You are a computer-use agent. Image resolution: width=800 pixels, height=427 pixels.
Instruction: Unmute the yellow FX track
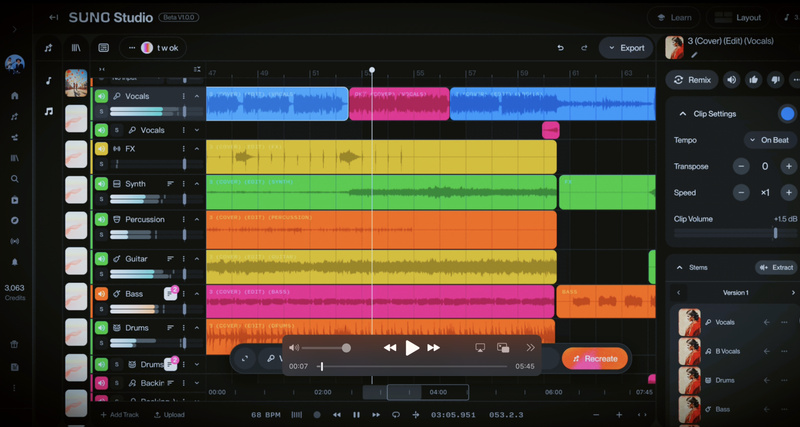coord(101,149)
